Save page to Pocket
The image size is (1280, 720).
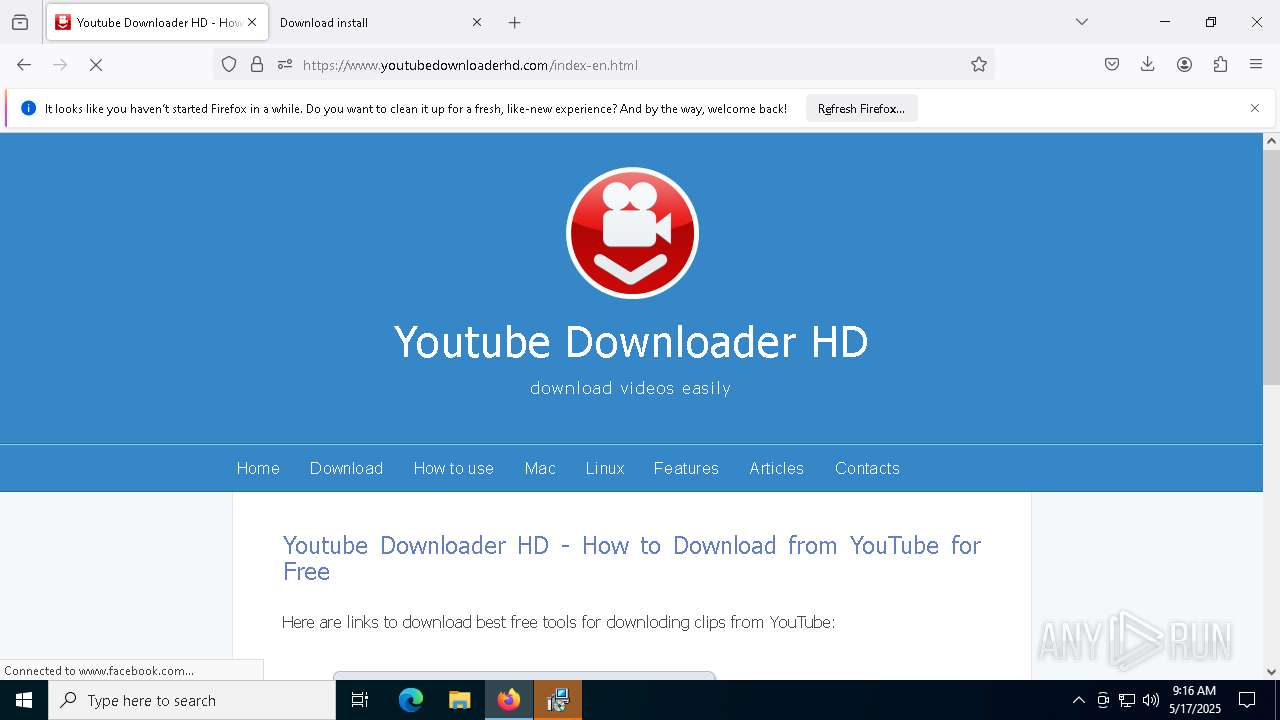[1112, 65]
